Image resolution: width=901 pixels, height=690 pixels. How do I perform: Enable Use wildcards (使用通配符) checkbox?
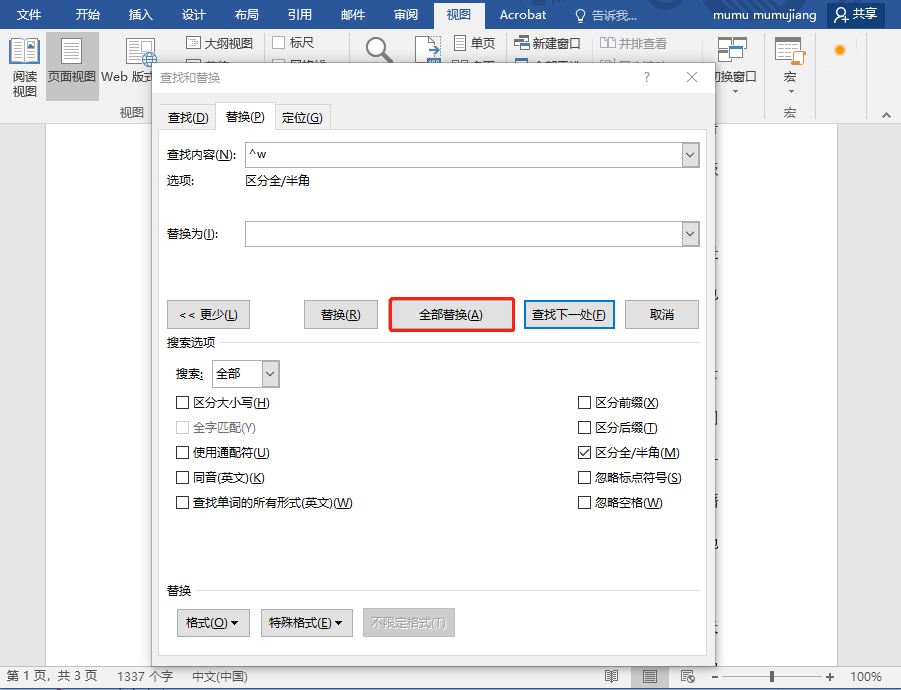pos(182,453)
